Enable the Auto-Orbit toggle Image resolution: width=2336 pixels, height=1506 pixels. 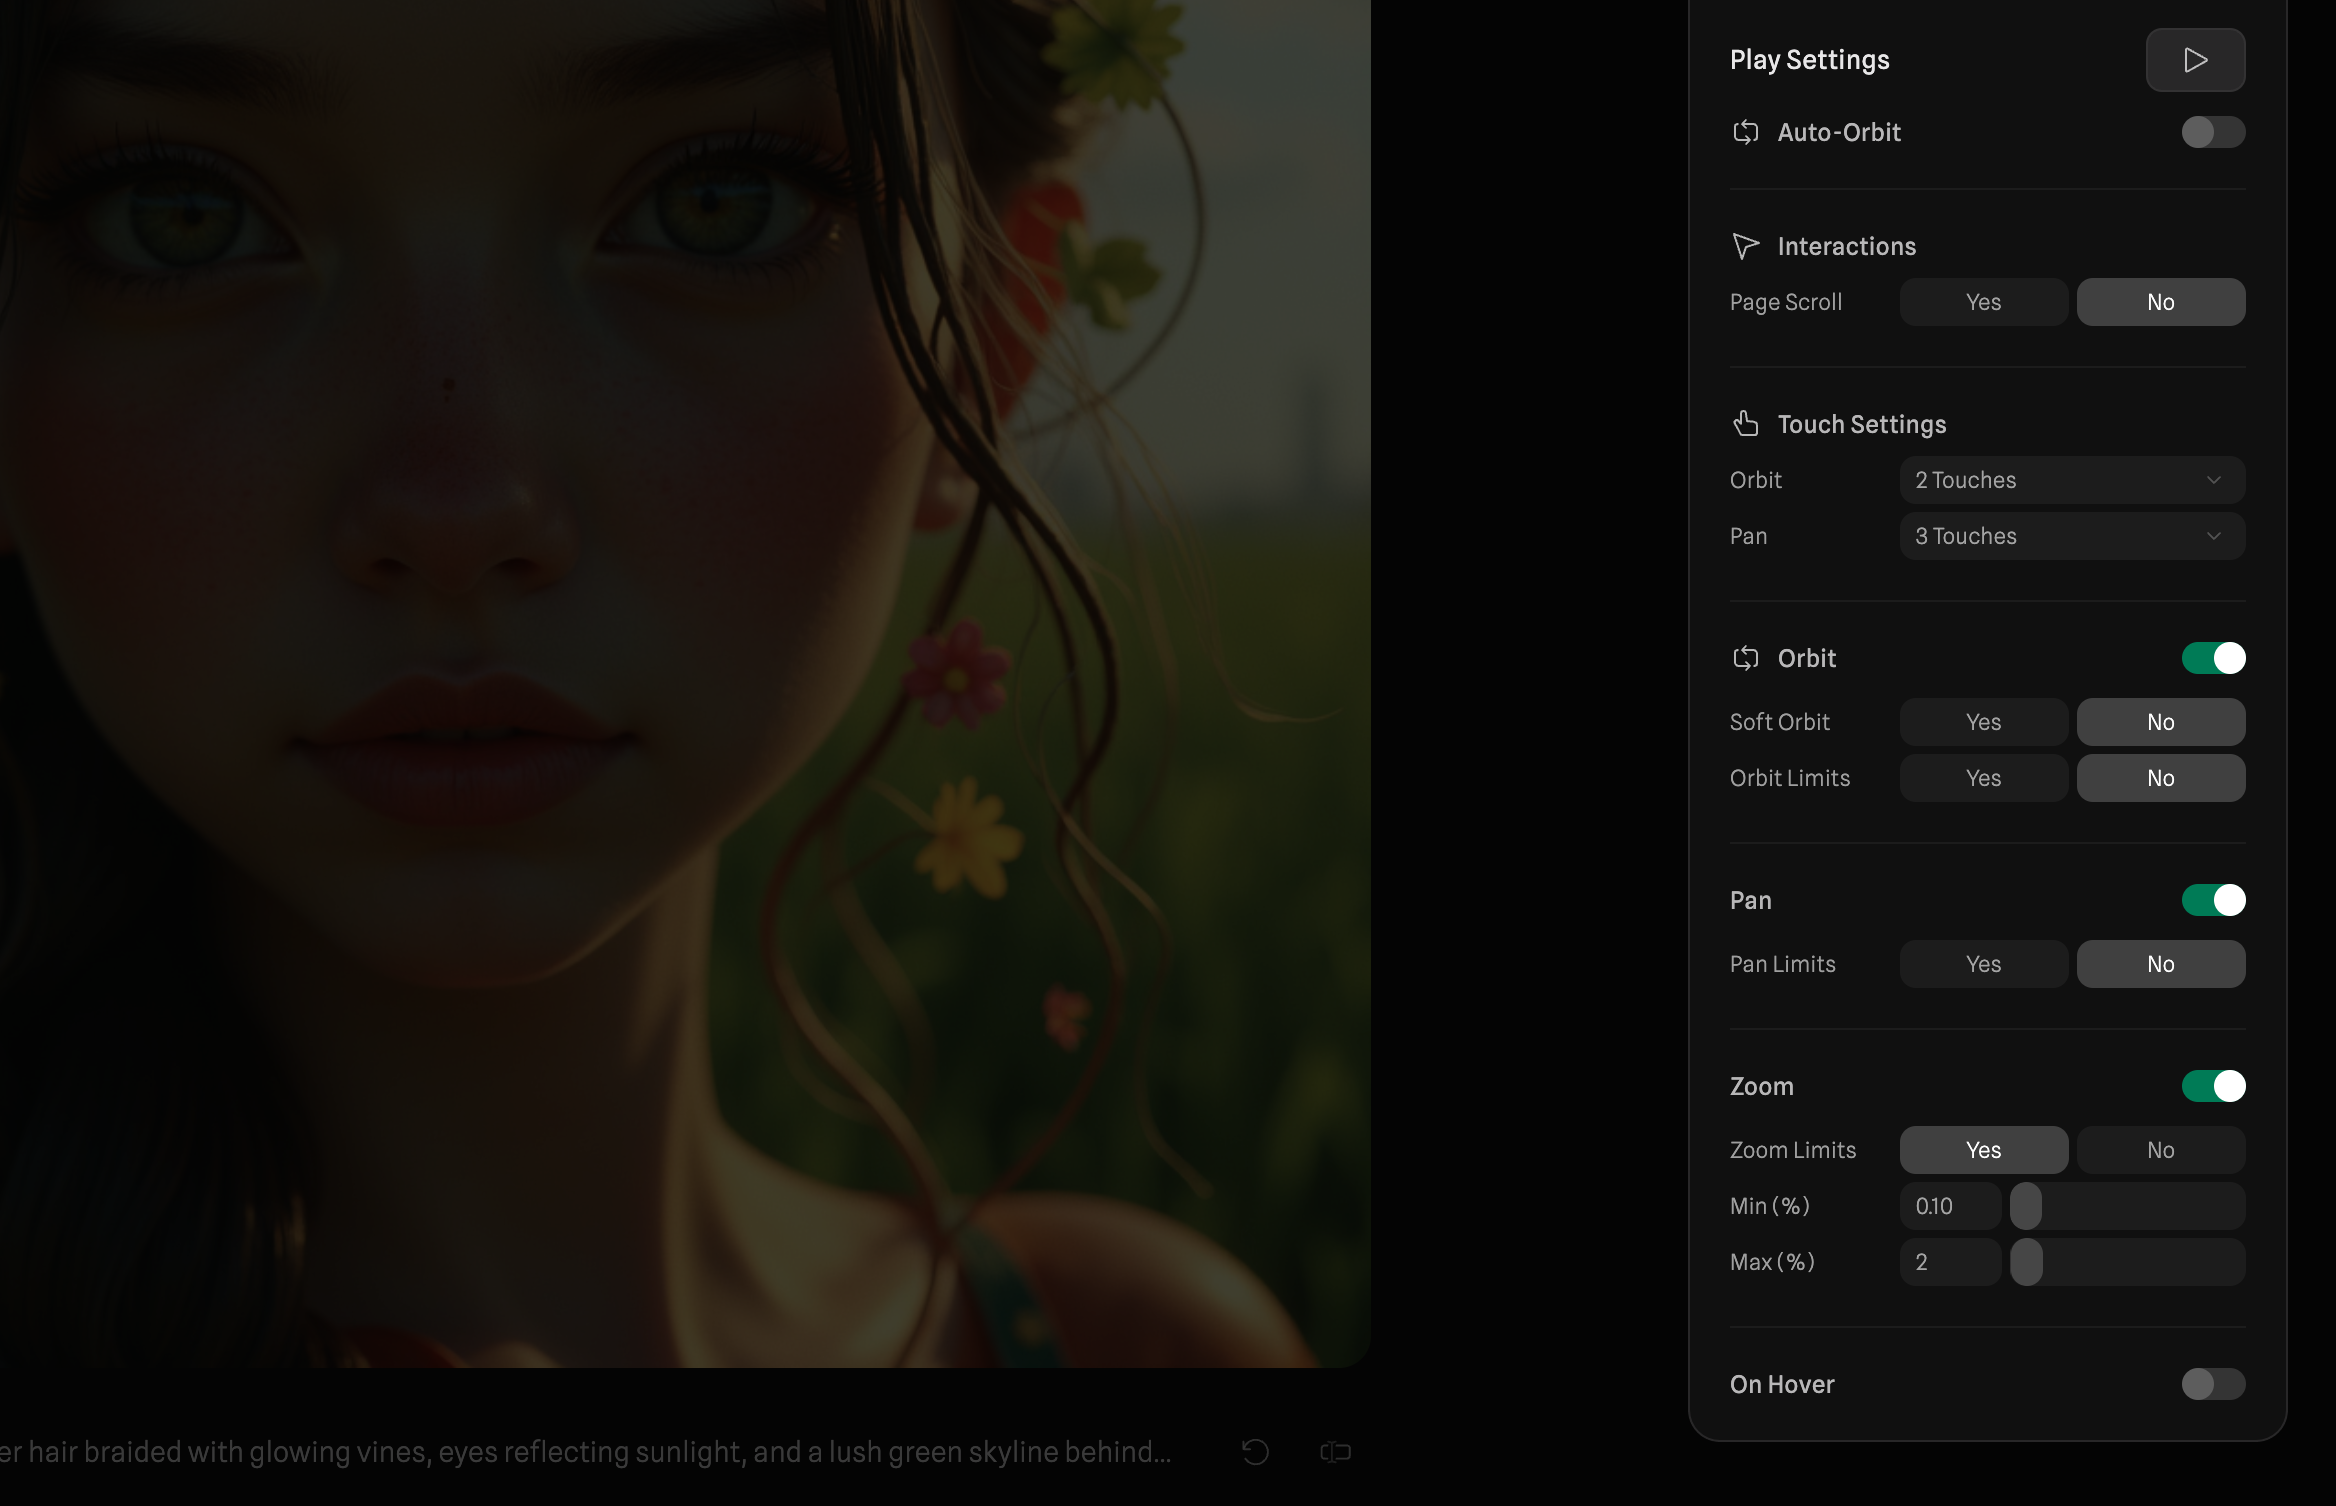point(2212,132)
